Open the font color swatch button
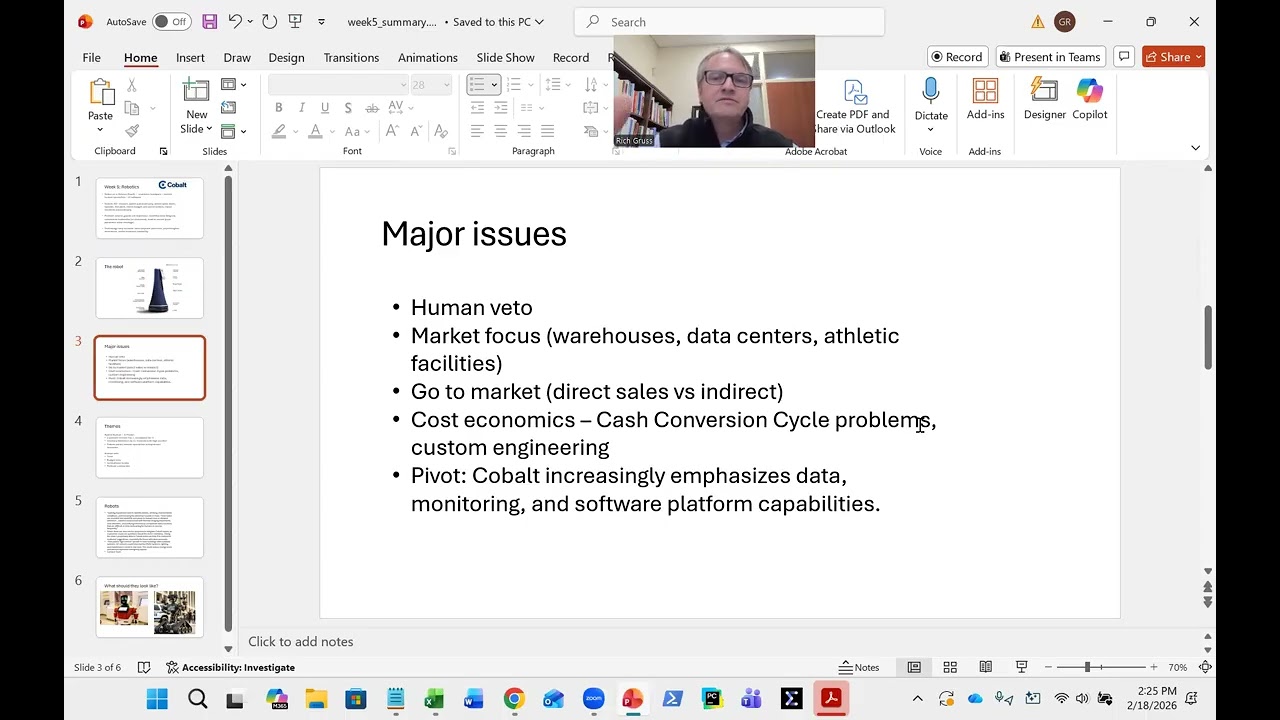The height and width of the screenshot is (720, 1280). (x=315, y=131)
